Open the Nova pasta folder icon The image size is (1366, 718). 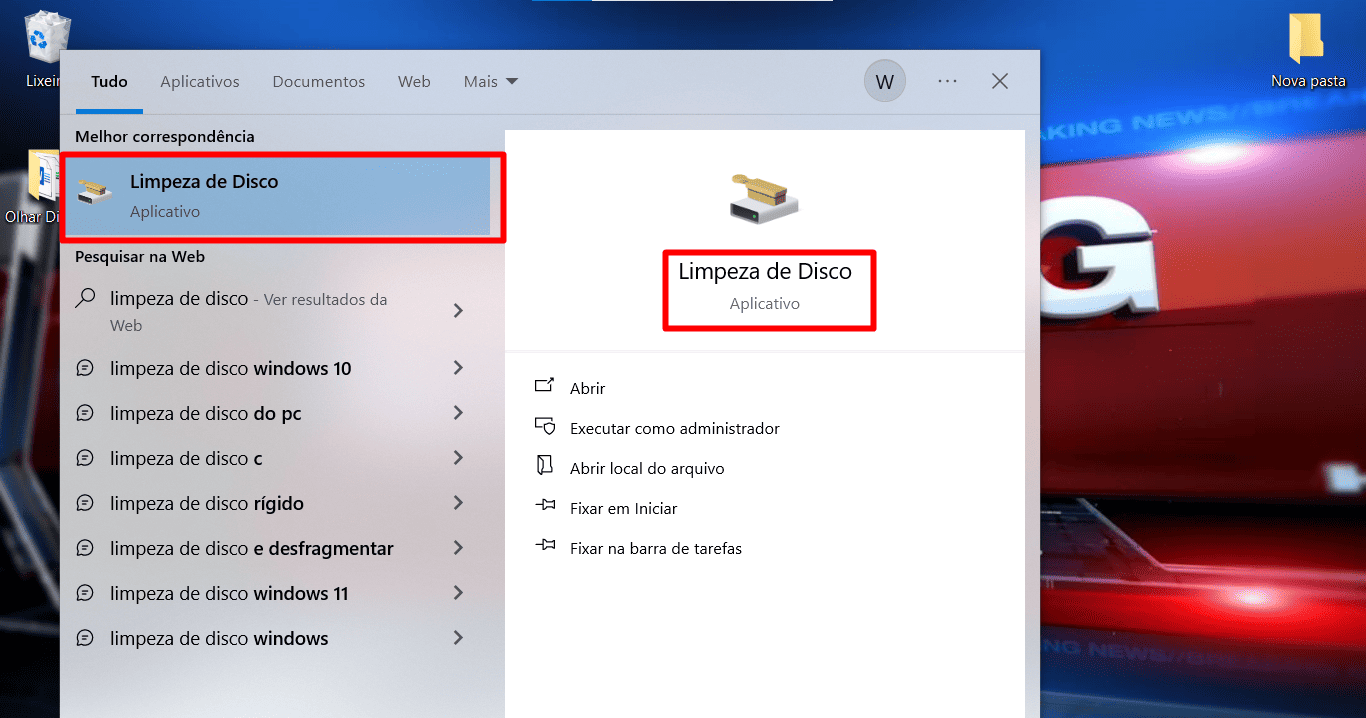coord(1307,40)
